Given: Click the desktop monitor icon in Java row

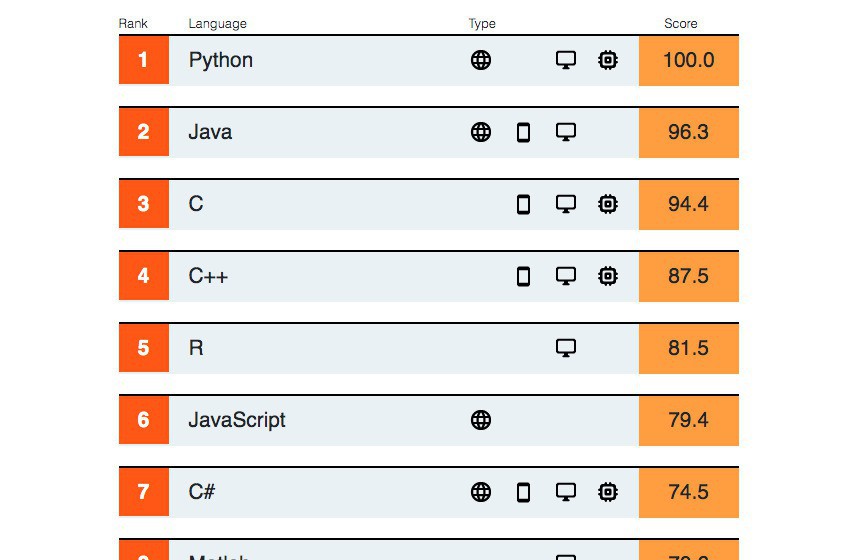Looking at the screenshot, I should tap(566, 132).
